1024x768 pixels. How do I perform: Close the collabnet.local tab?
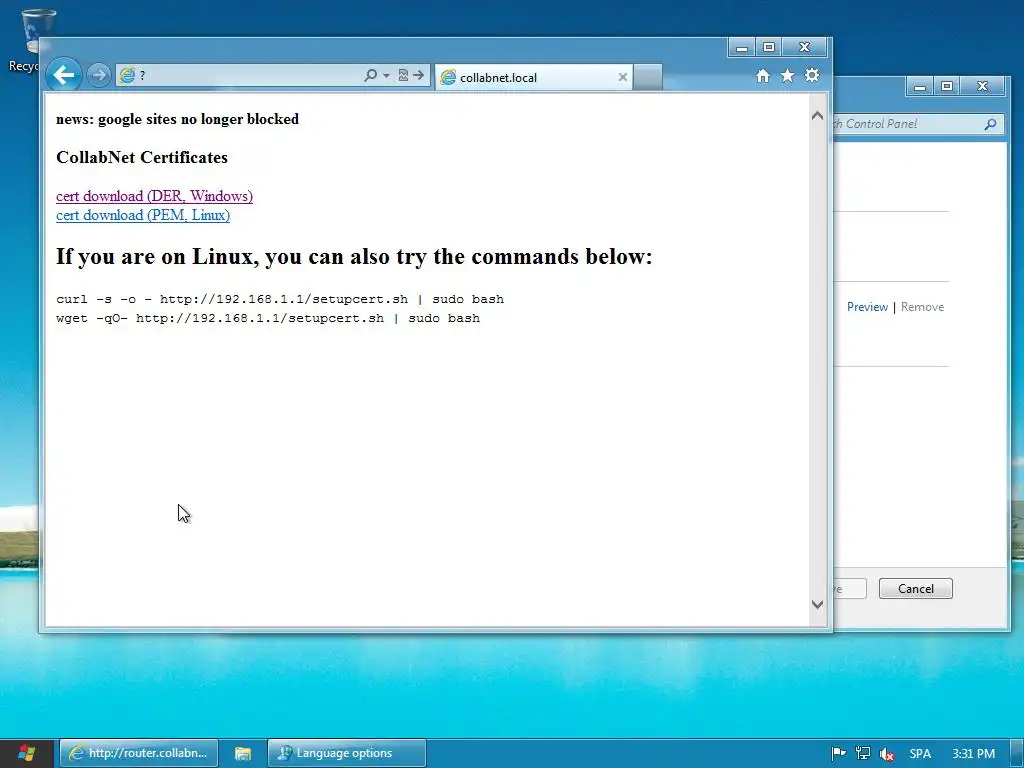(622, 77)
